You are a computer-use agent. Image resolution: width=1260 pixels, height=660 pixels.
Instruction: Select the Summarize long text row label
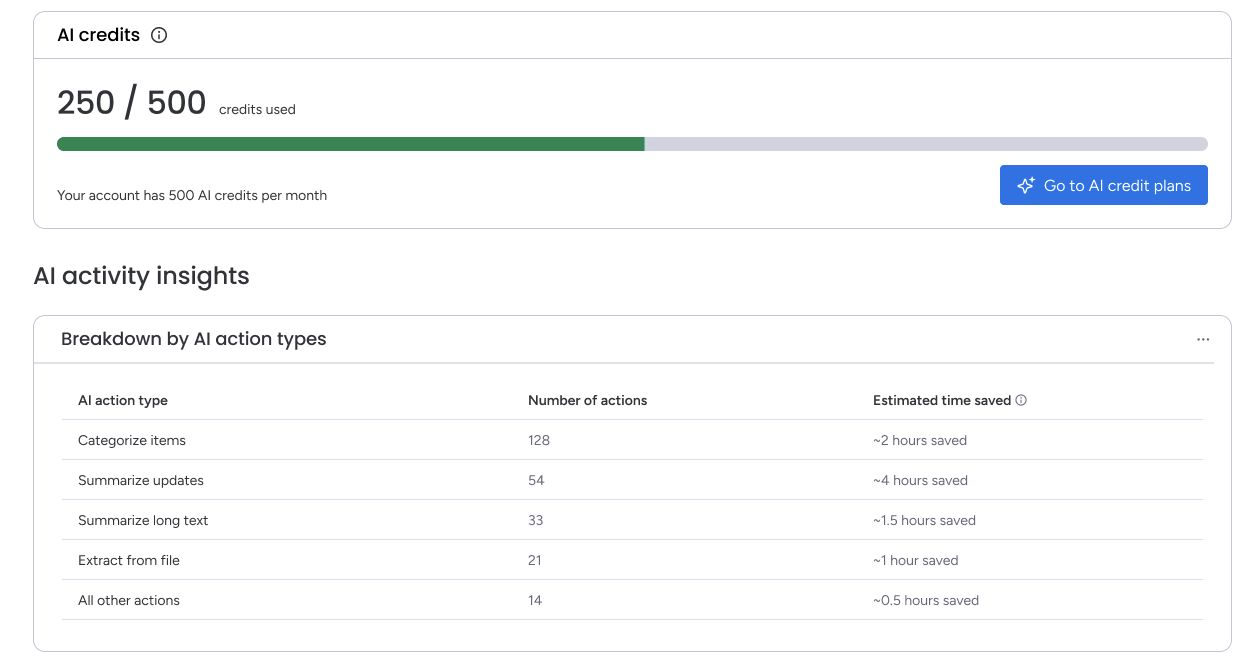[x=143, y=520]
